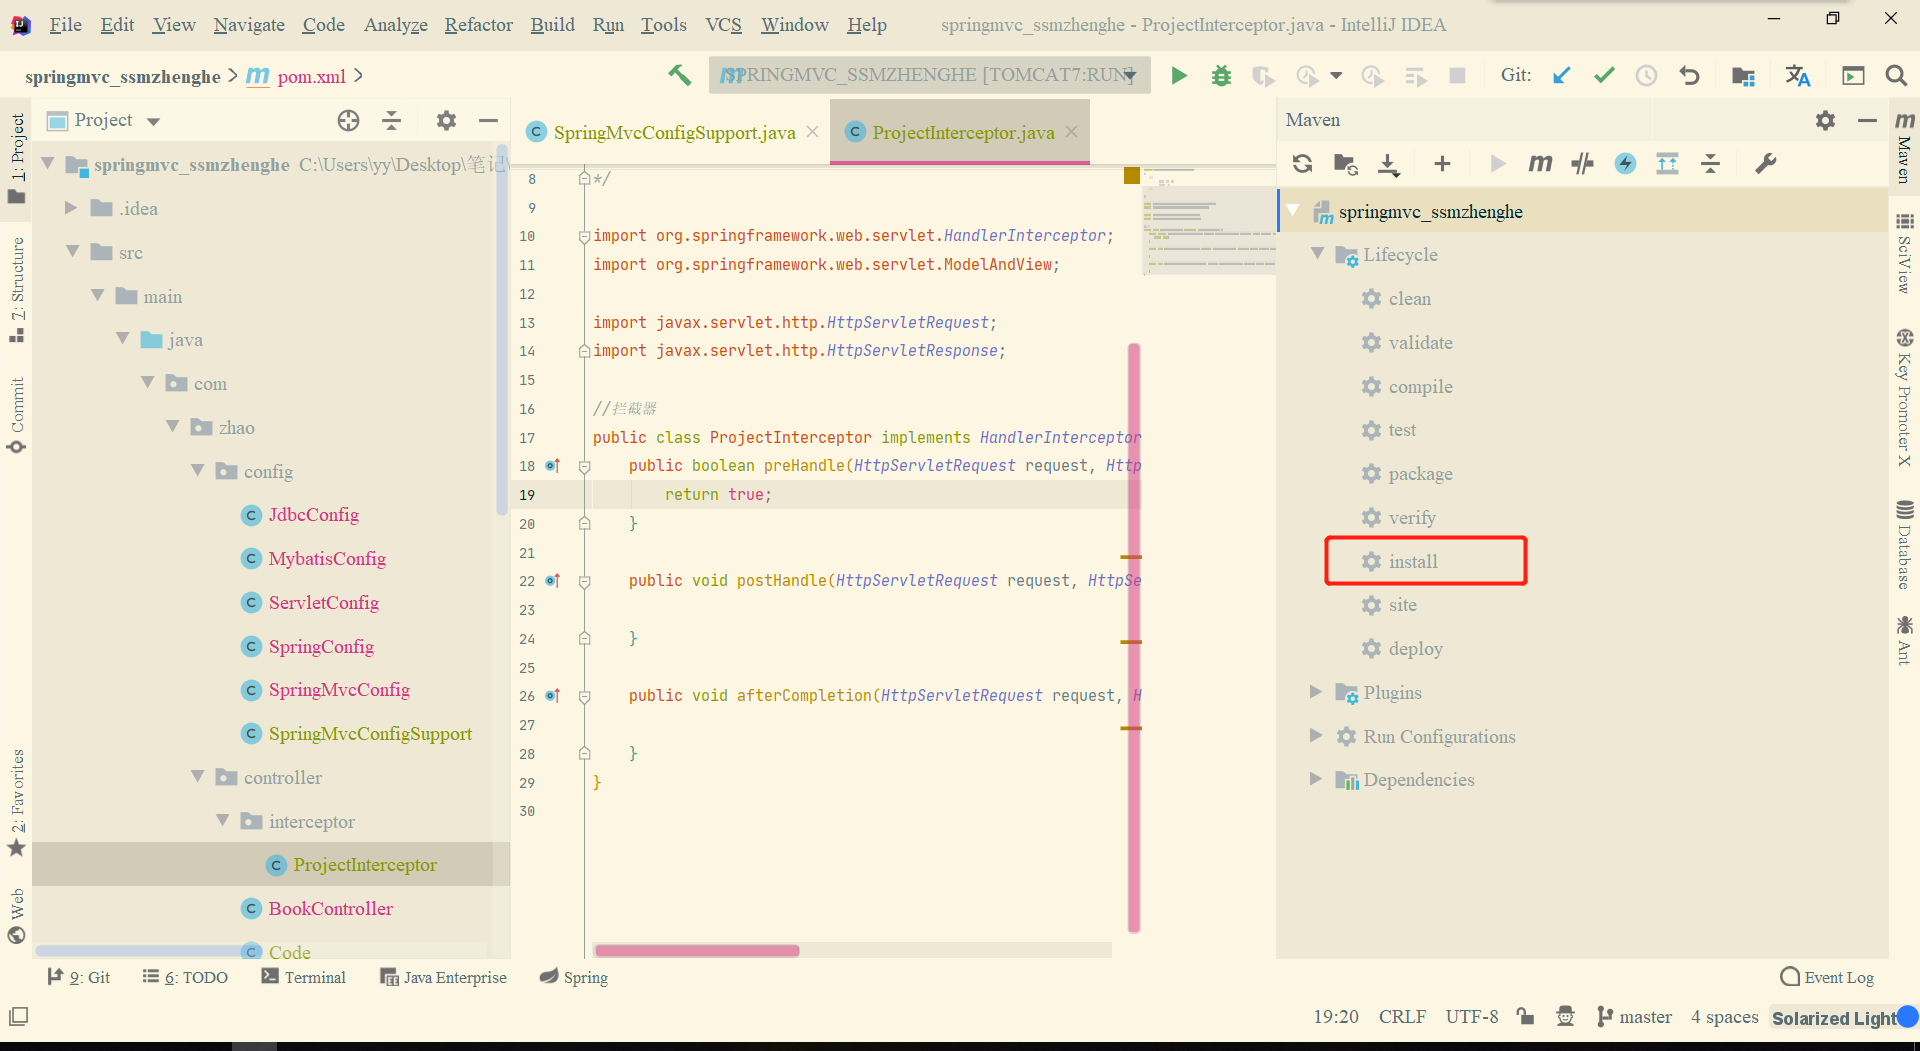
Task: Toggle Skip Tests mode in Maven
Action: click(1625, 164)
